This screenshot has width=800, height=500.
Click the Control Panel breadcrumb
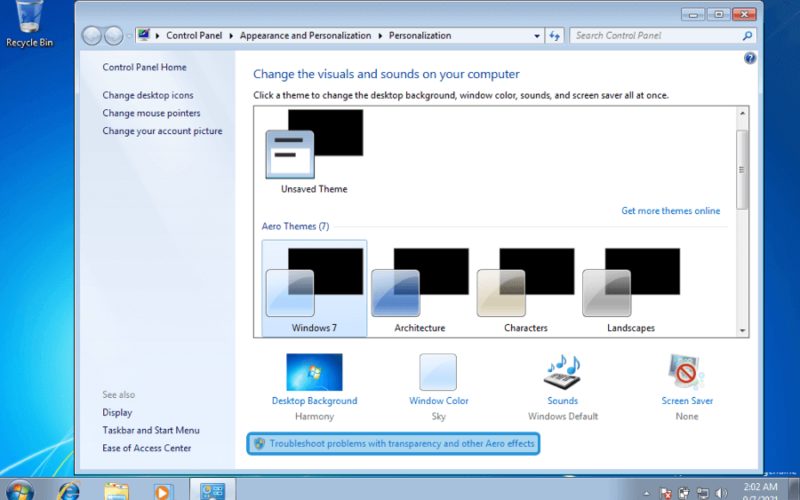click(x=194, y=36)
